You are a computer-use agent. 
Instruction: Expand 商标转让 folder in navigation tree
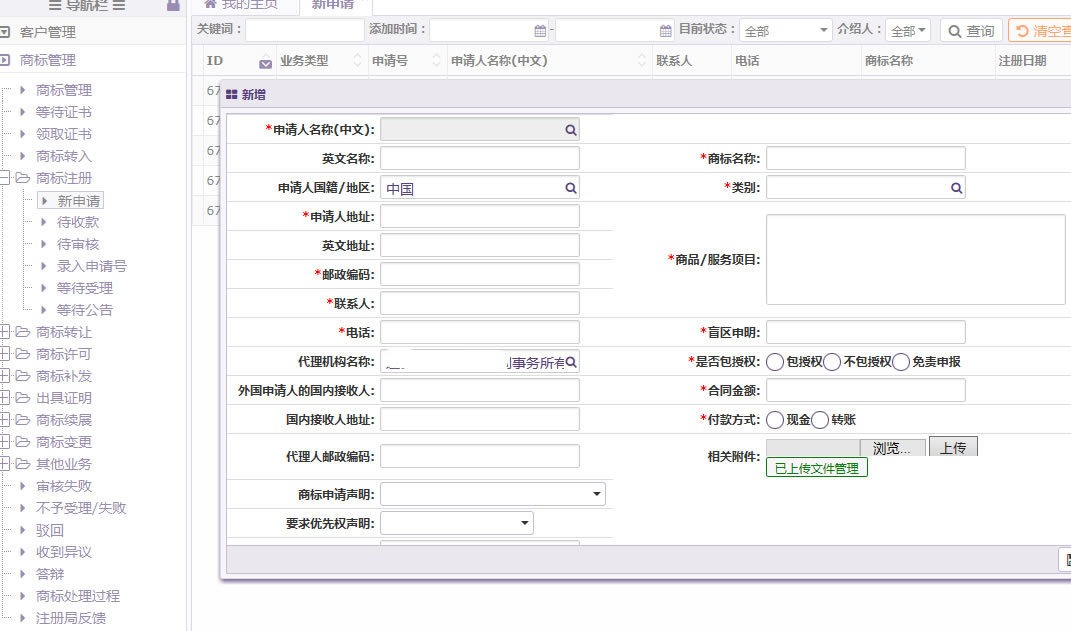click(6, 332)
